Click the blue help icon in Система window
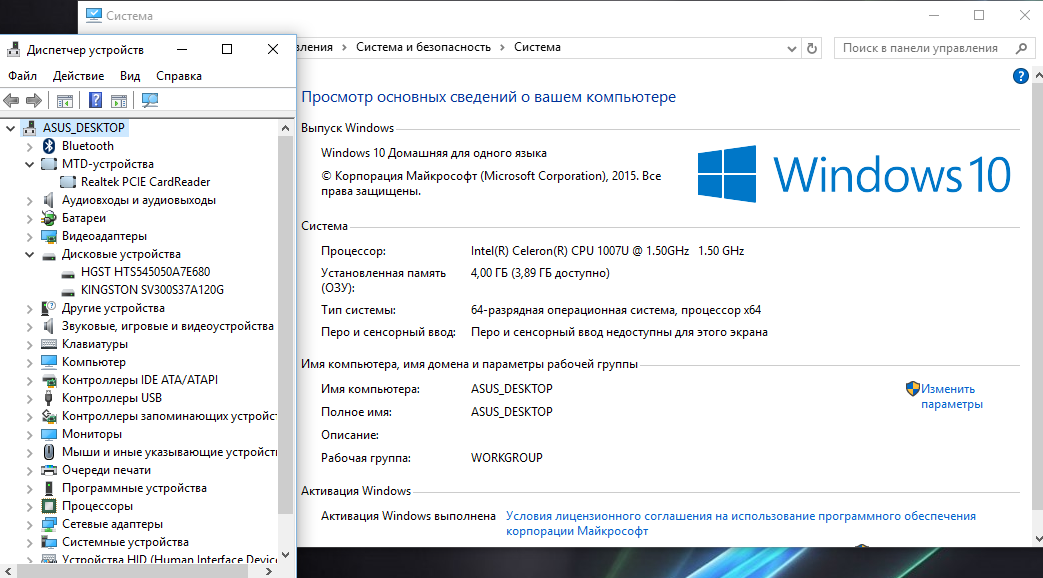This screenshot has height=578, width=1043. [1020, 76]
